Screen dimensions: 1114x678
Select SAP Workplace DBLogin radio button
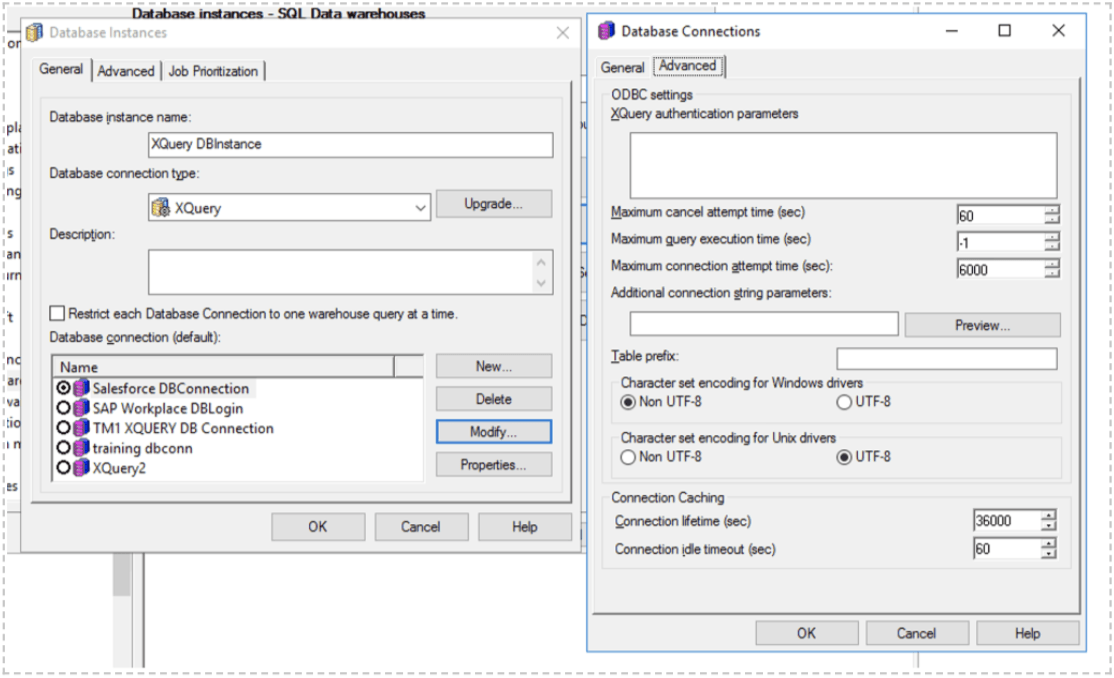(x=63, y=408)
